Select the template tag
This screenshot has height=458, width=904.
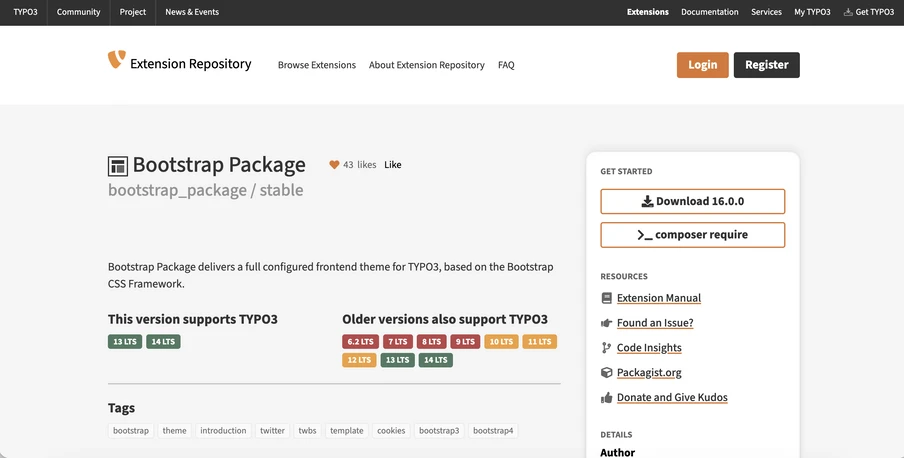[x=346, y=431]
